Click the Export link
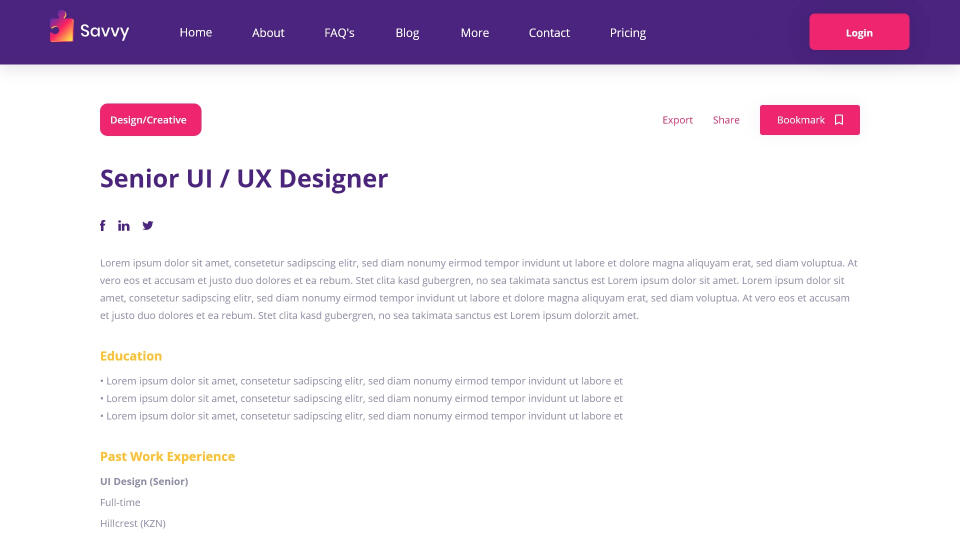The width and height of the screenshot is (960, 540). [677, 120]
